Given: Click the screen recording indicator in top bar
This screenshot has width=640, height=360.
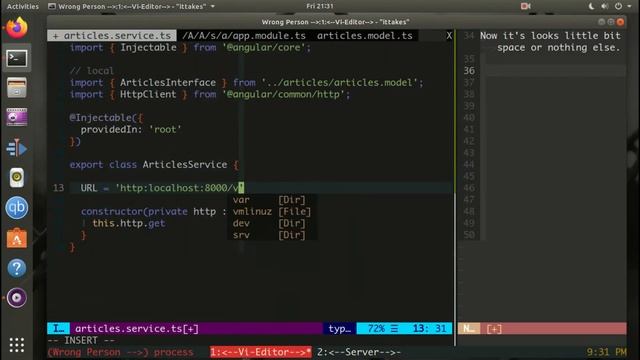Looking at the screenshot, I should (526, 6).
